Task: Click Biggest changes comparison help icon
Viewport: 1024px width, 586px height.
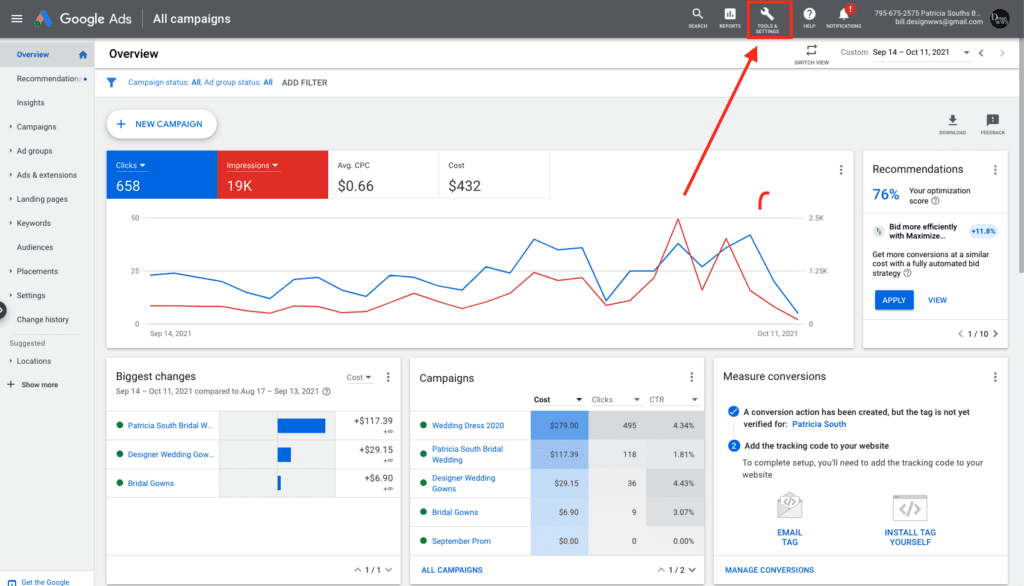Action: coord(327,391)
